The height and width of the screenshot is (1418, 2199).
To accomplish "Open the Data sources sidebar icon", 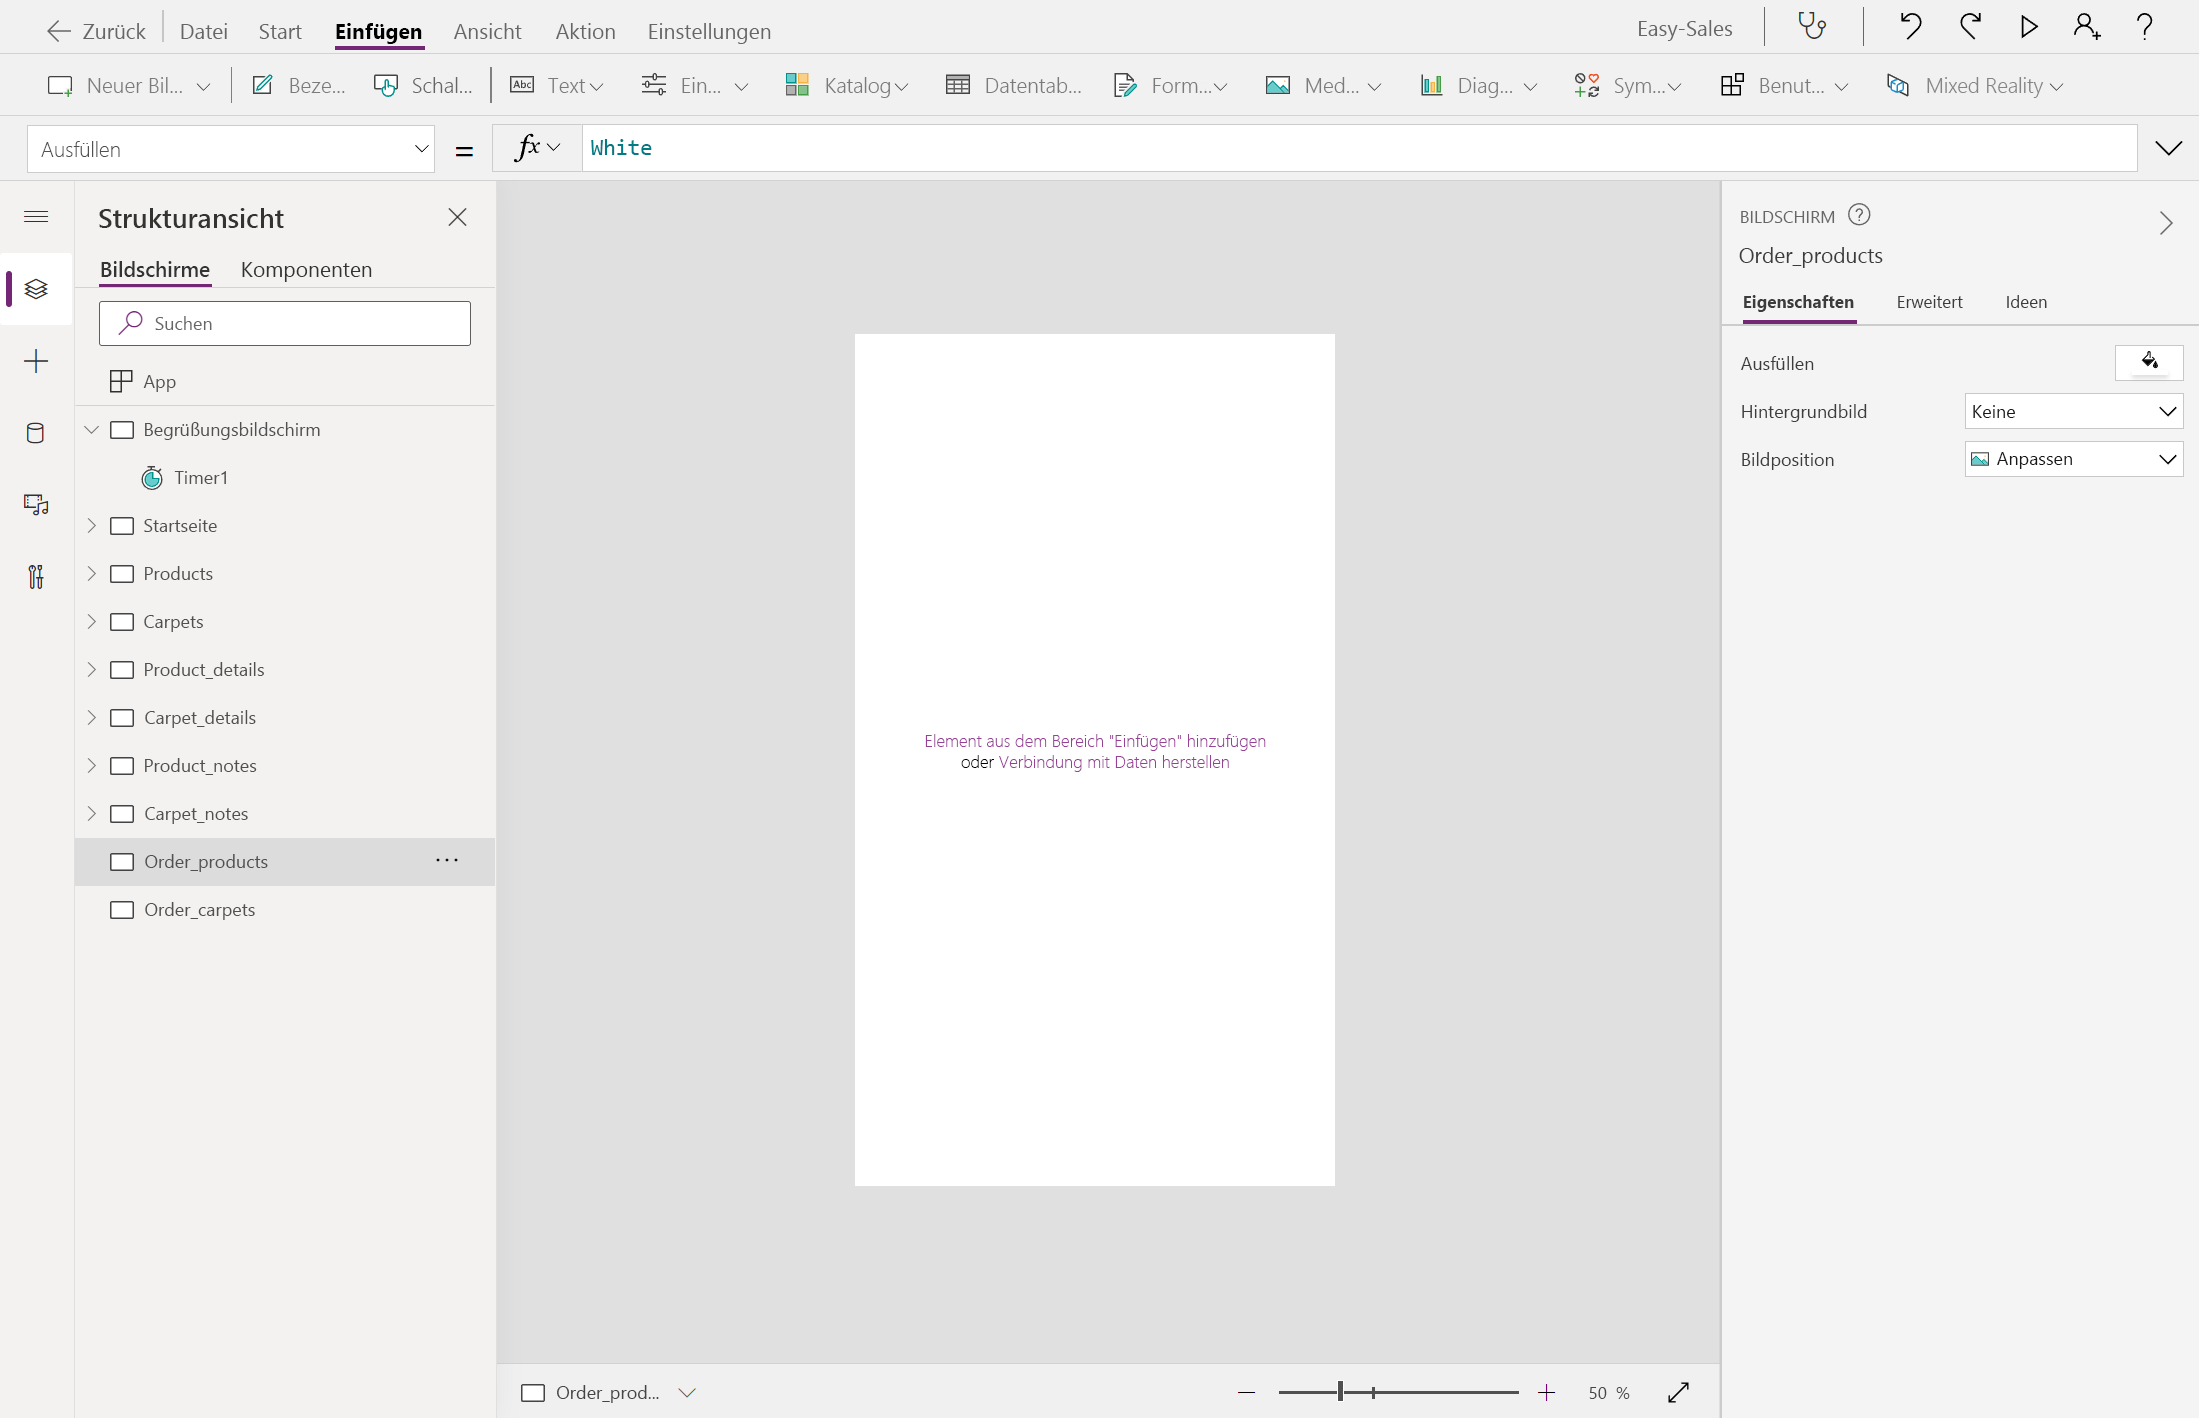I will 36,433.
